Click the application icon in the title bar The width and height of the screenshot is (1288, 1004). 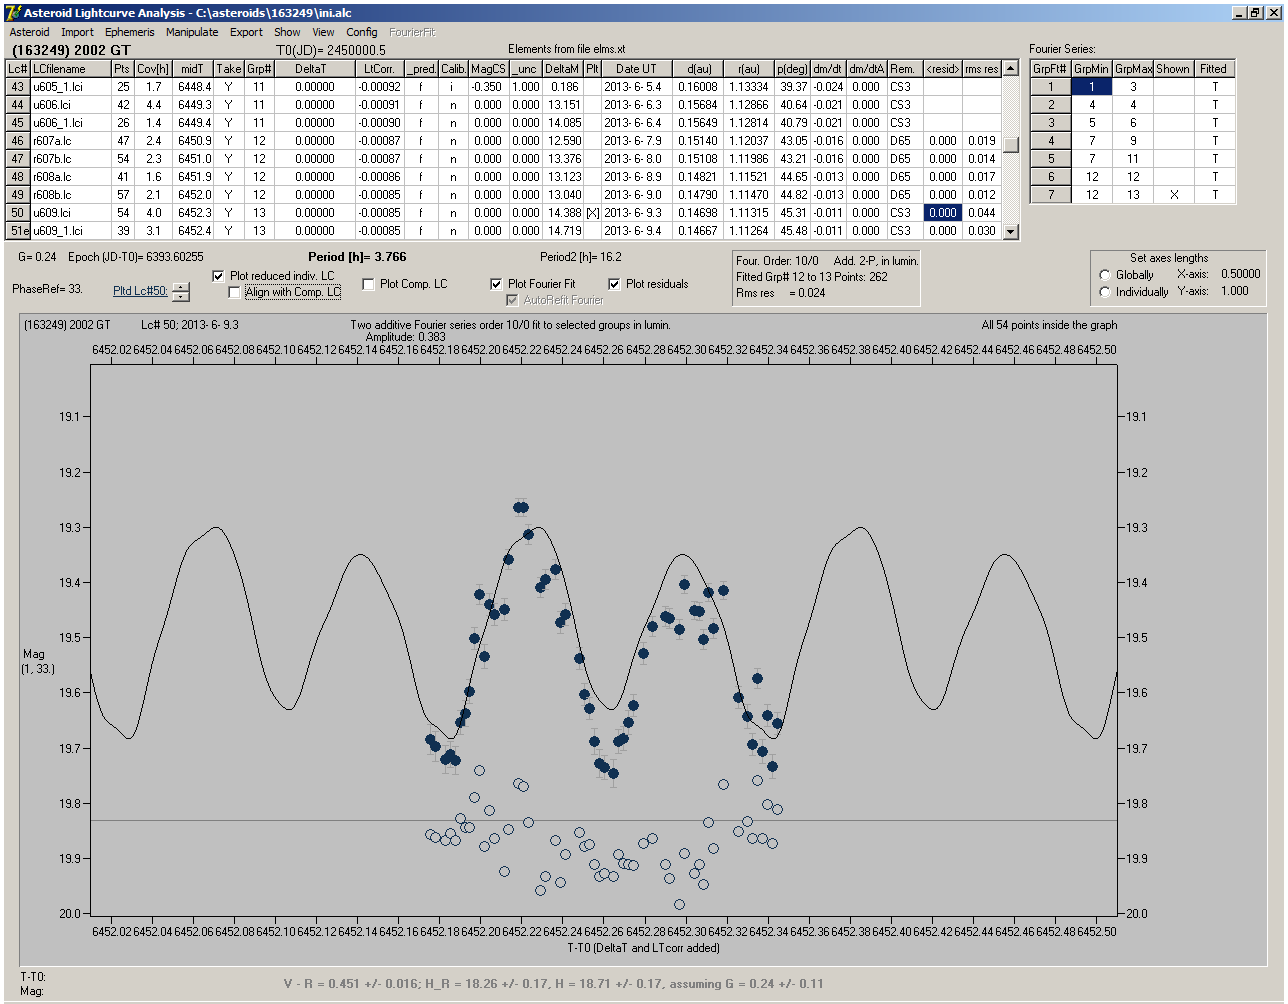coord(13,13)
